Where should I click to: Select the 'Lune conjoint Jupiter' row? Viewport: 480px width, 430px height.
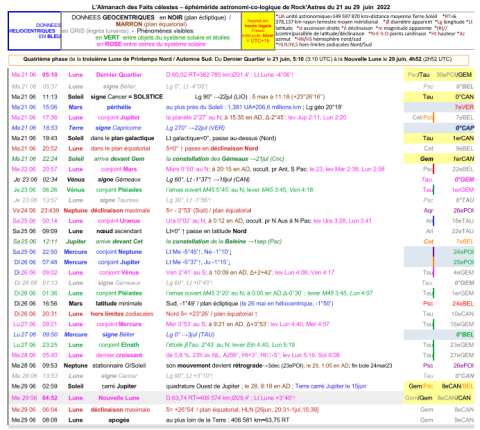click(x=242, y=117)
